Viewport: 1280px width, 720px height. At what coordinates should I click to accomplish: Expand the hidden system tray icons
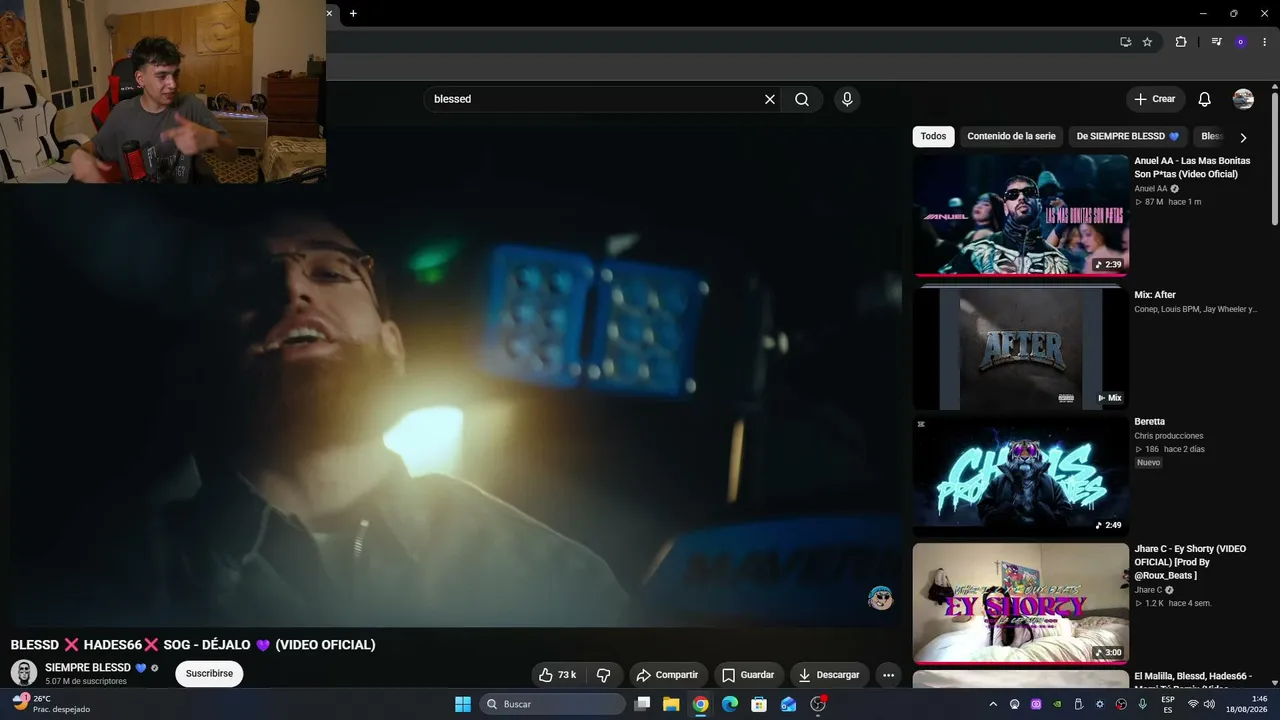(x=993, y=704)
